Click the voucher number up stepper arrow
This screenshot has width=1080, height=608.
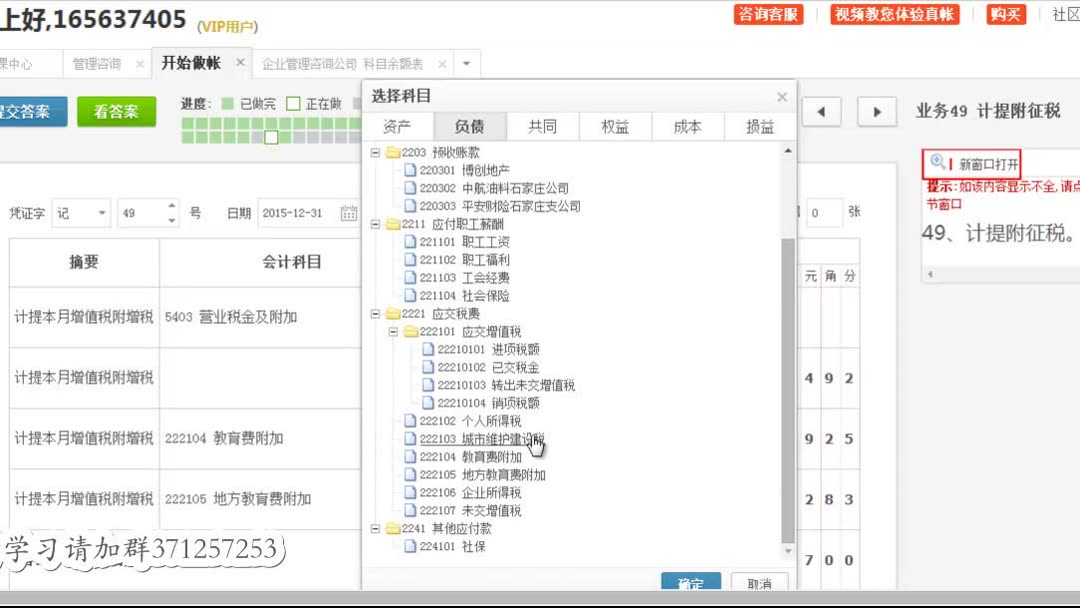click(x=171, y=206)
